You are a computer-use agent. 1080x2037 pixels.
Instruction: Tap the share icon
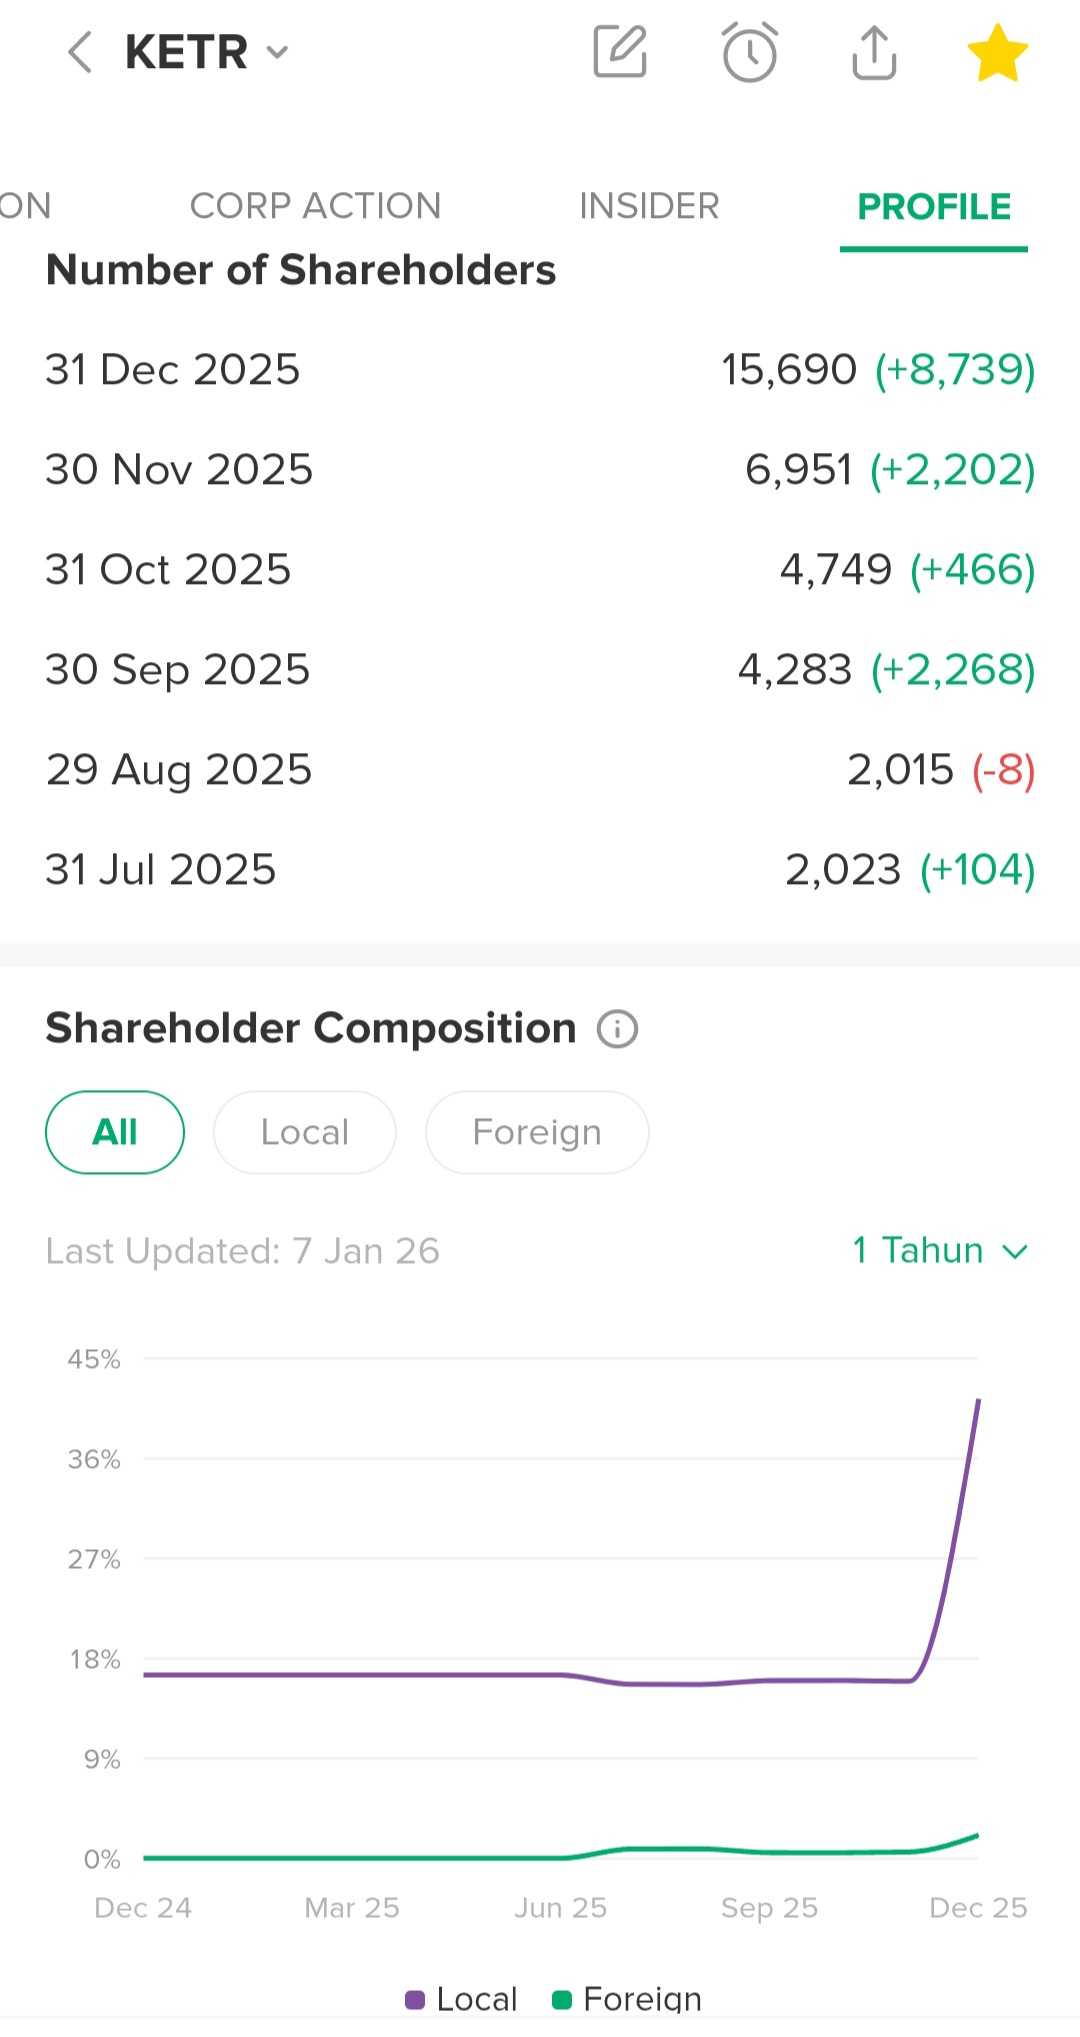[x=874, y=52]
